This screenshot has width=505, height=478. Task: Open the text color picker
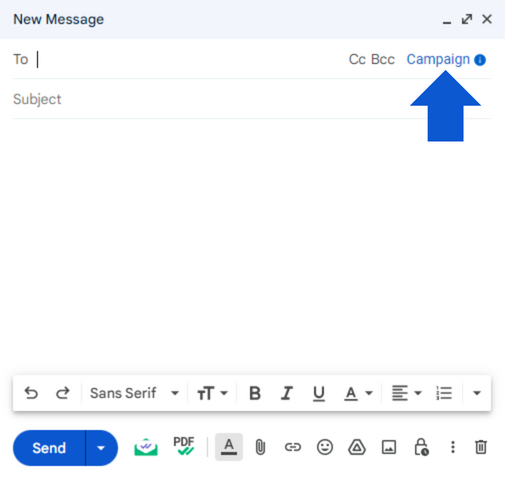(x=358, y=393)
